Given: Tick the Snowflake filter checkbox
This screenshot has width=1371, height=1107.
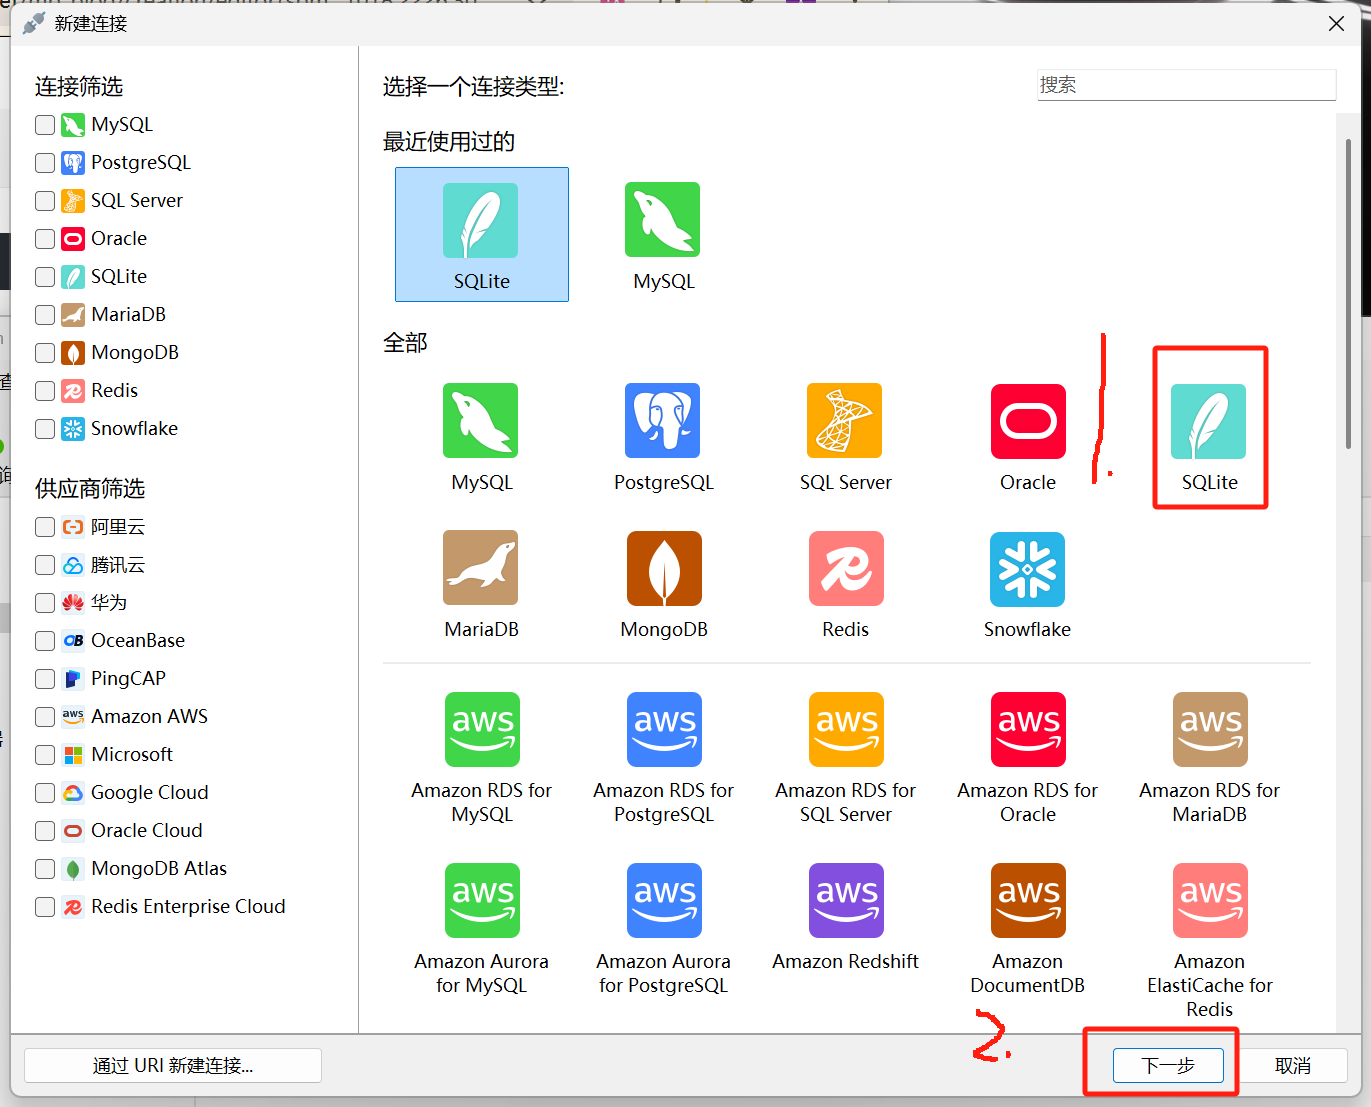Looking at the screenshot, I should pyautogui.click(x=45, y=429).
